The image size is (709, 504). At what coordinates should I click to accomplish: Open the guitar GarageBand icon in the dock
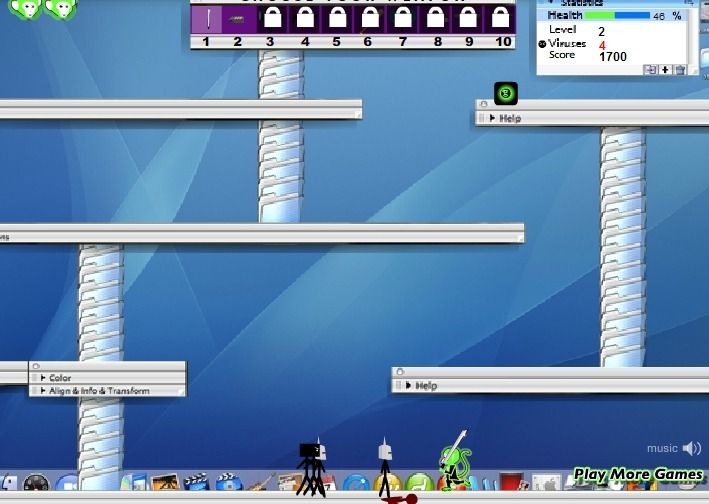(260, 483)
